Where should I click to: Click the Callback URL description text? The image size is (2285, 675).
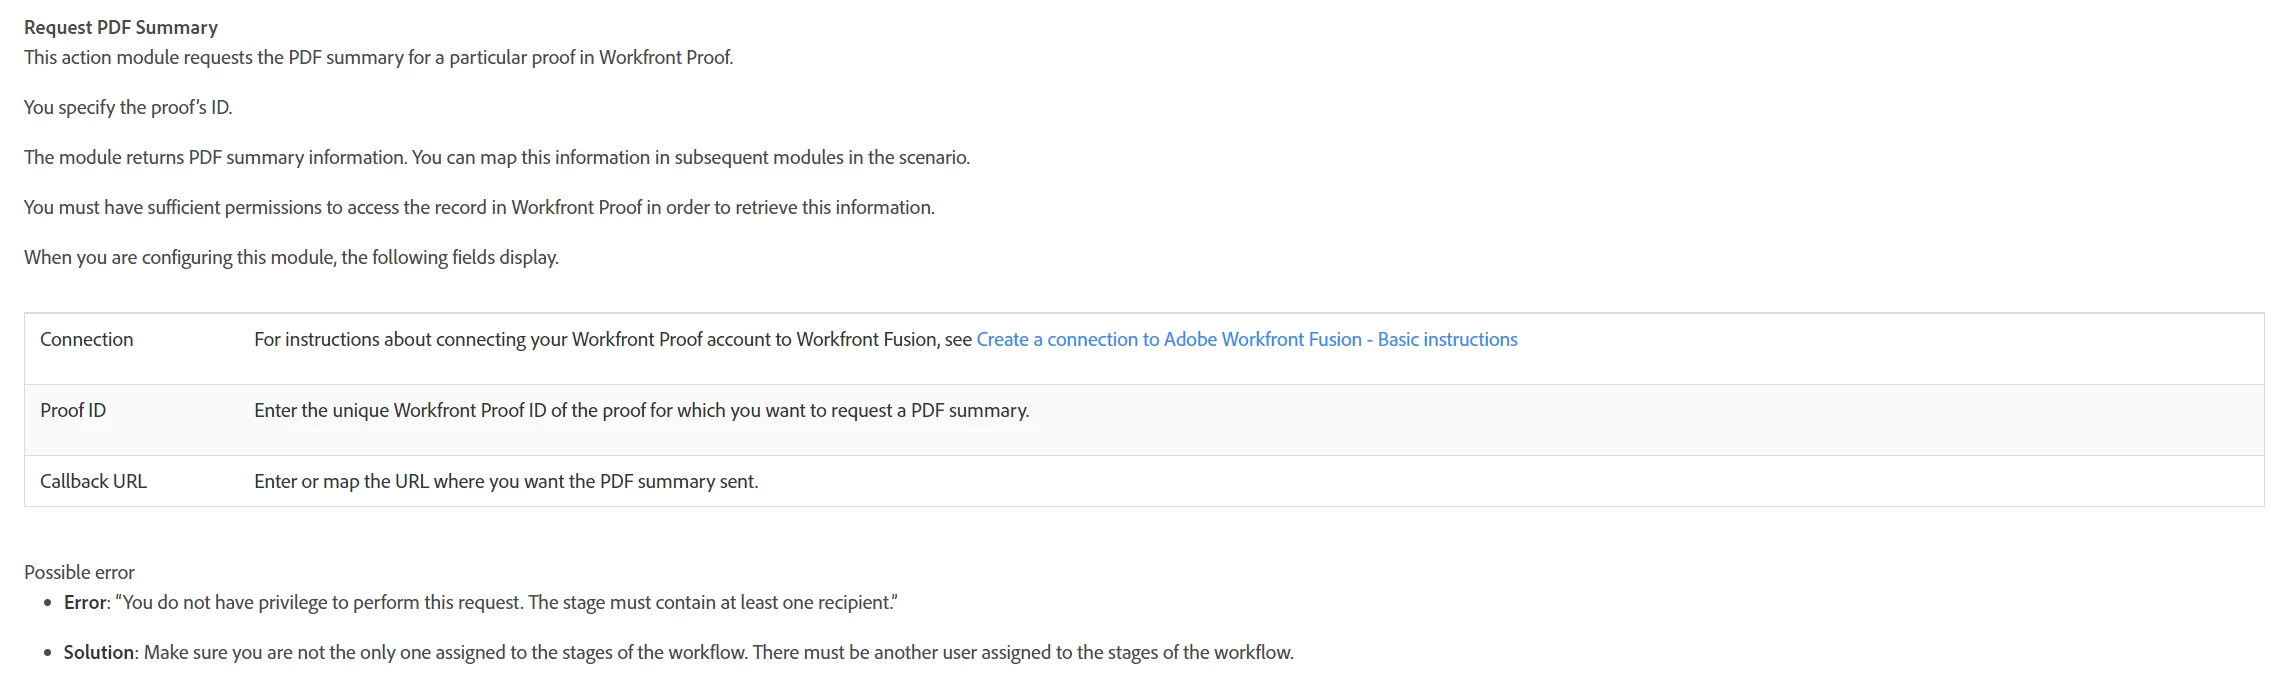(x=506, y=482)
